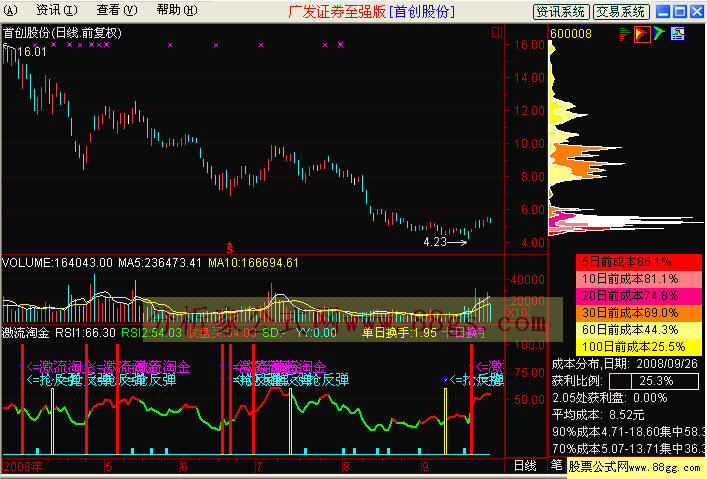Viewport: 707px width, 479px height.
Task: Click the 激流淘金 indicator name
Action: tap(26, 333)
